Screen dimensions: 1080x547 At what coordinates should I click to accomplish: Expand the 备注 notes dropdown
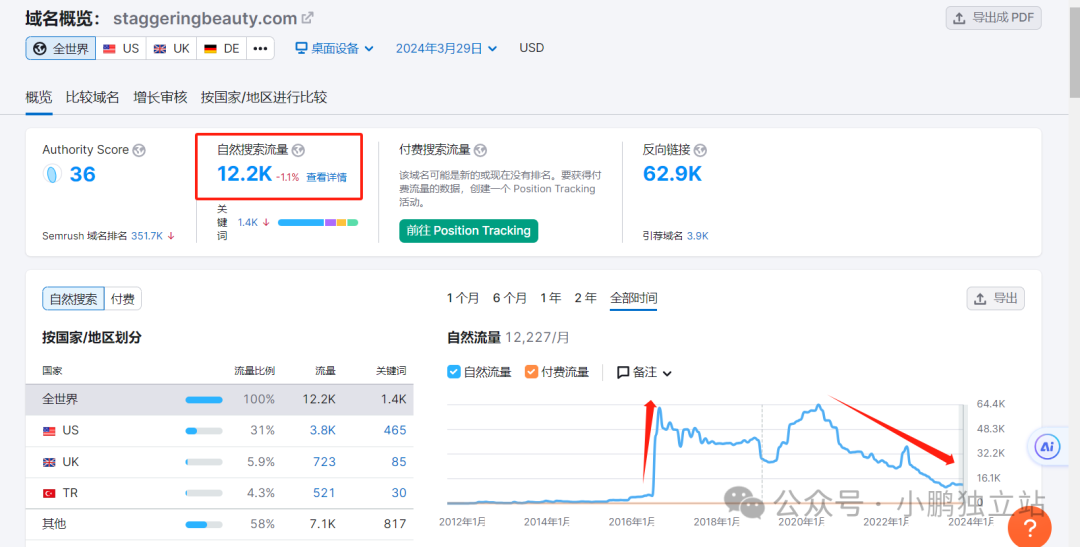(644, 372)
